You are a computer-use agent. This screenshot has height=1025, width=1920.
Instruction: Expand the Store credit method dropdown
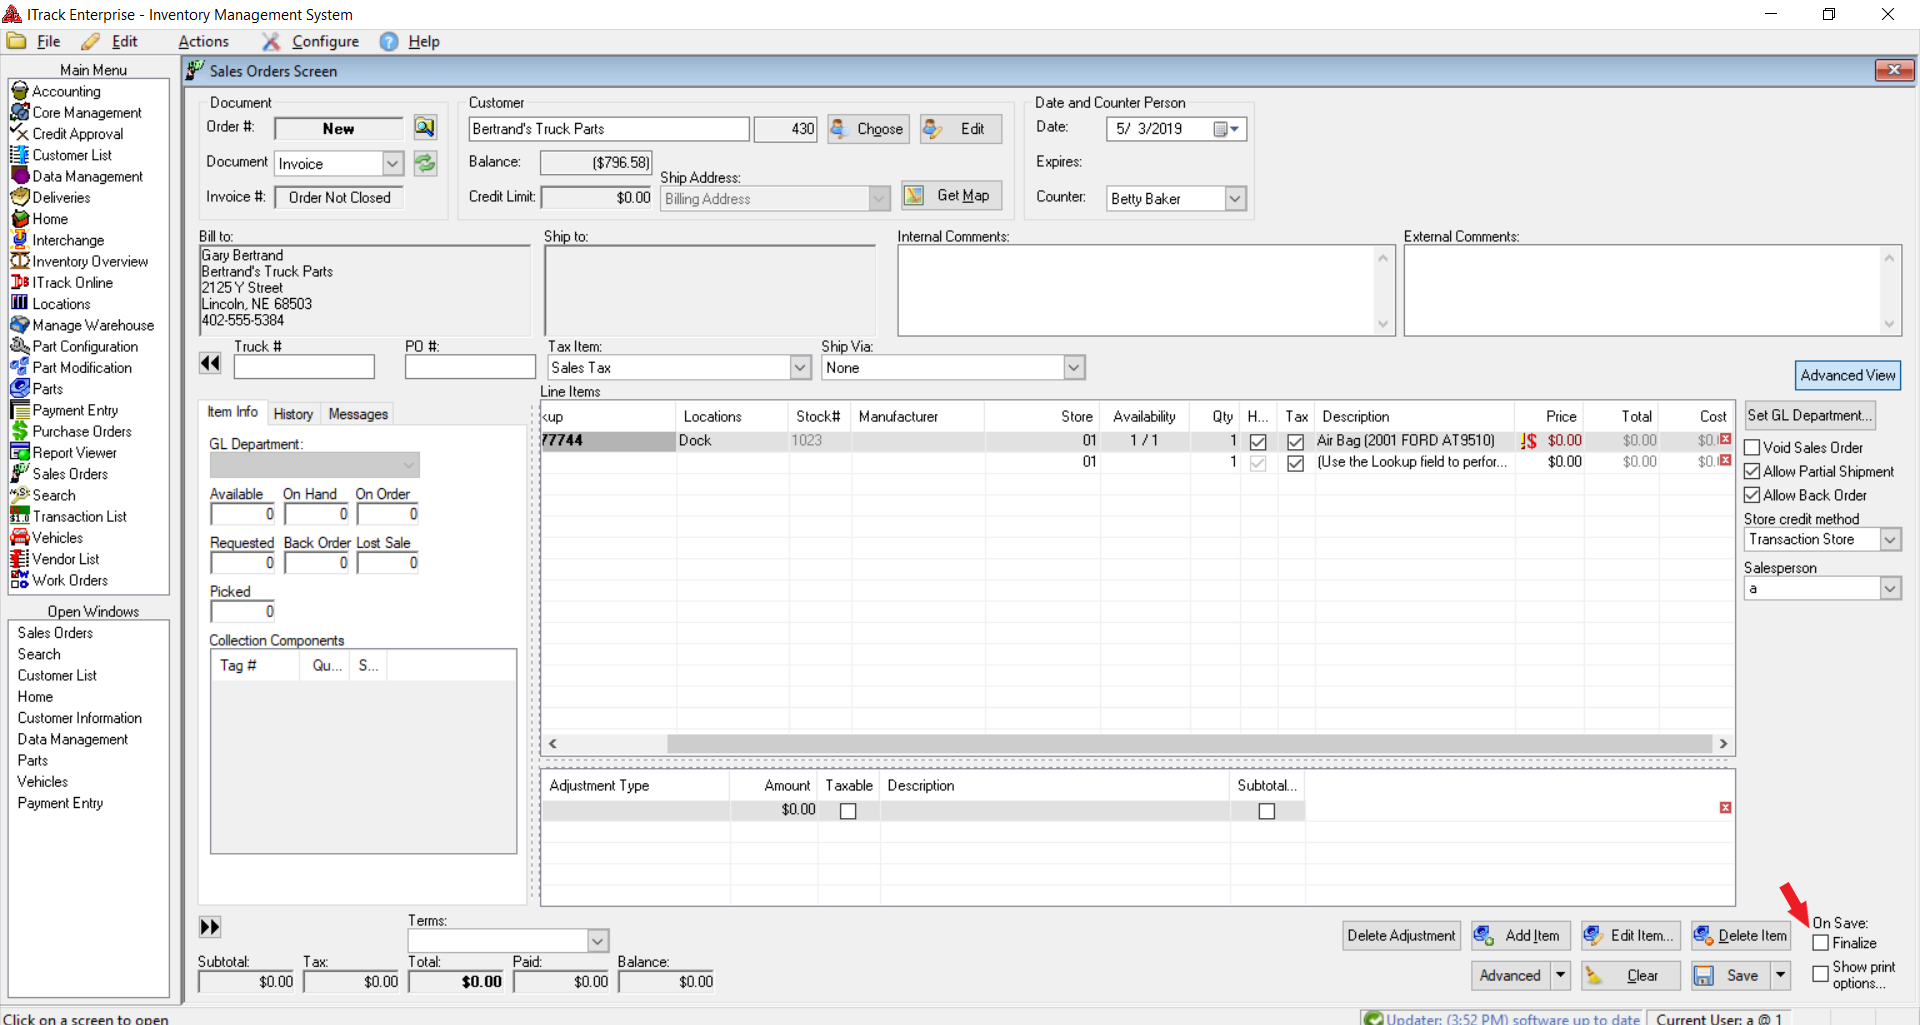click(1890, 540)
